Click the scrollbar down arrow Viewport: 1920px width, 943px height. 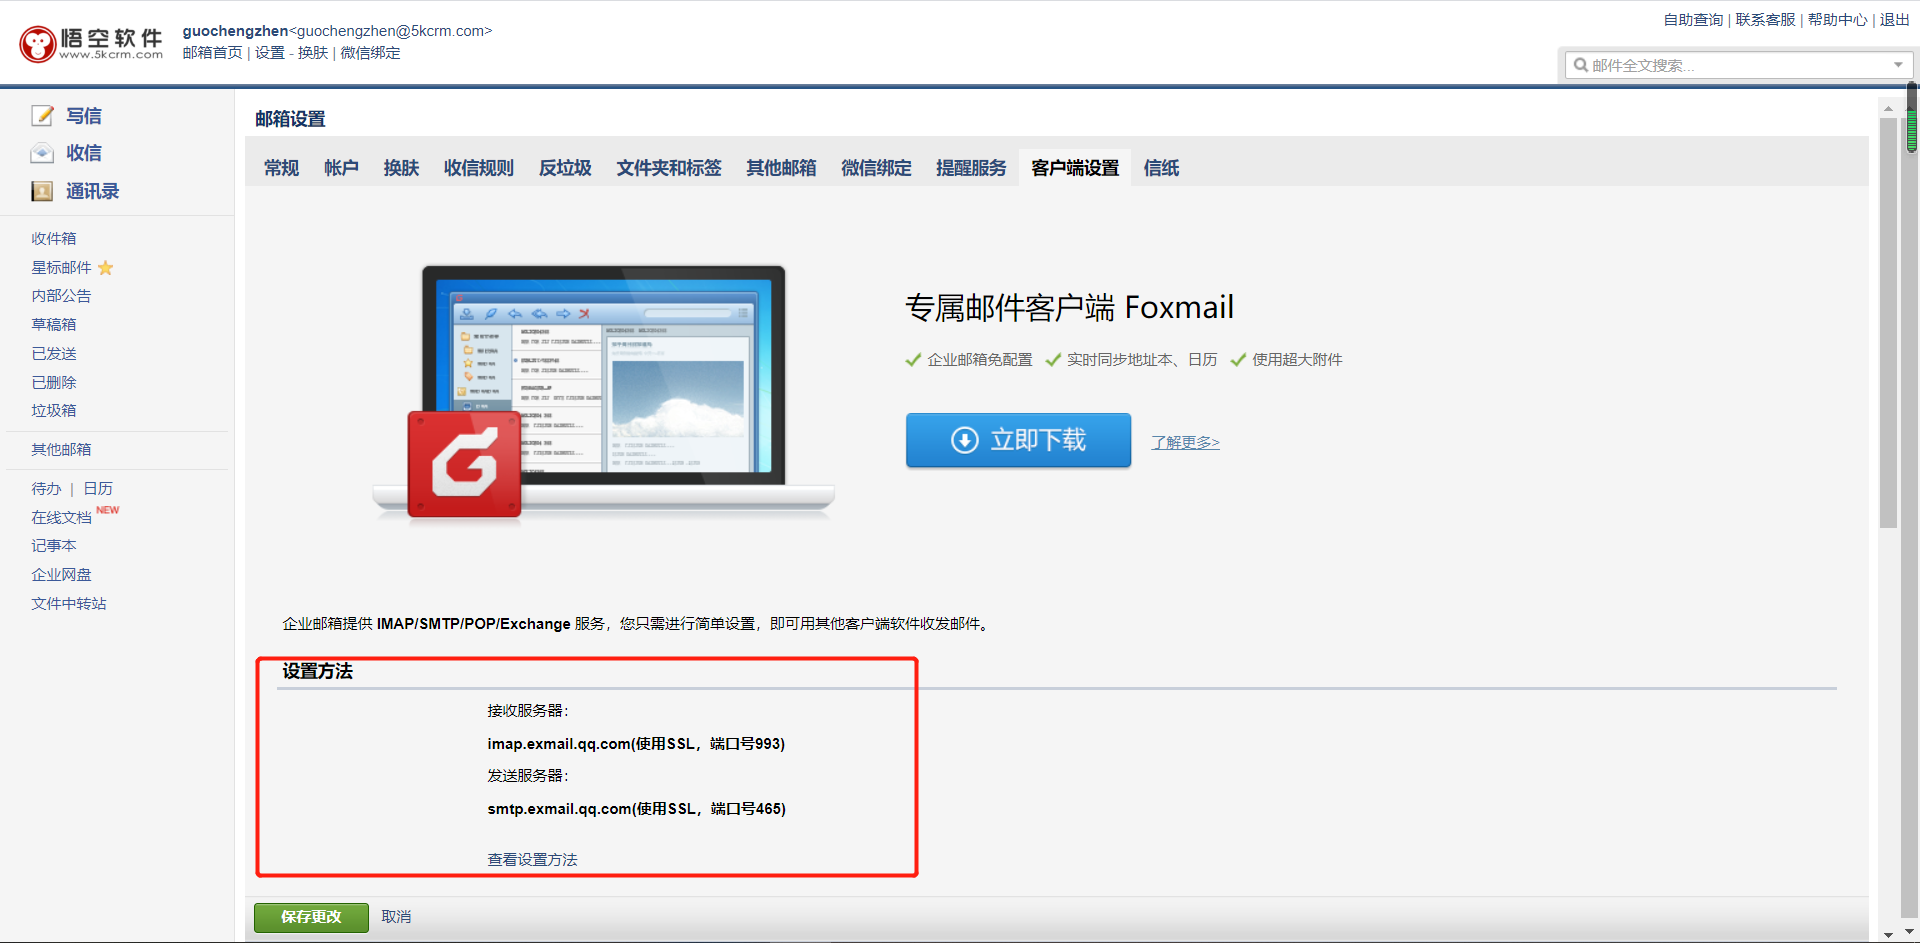tap(1888, 934)
